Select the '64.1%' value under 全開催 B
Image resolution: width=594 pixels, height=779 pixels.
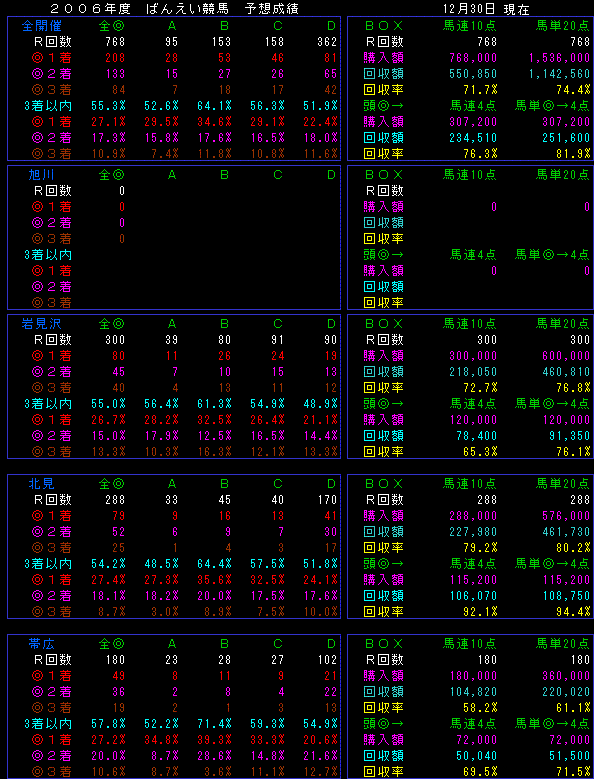(x=214, y=105)
